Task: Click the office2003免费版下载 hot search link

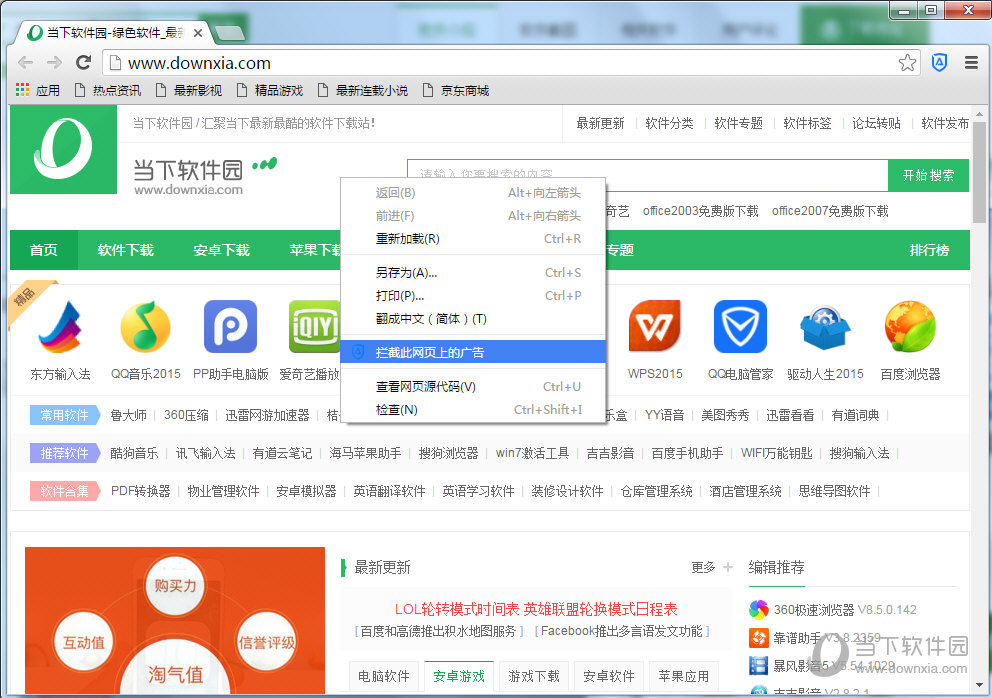Action: tap(700, 211)
